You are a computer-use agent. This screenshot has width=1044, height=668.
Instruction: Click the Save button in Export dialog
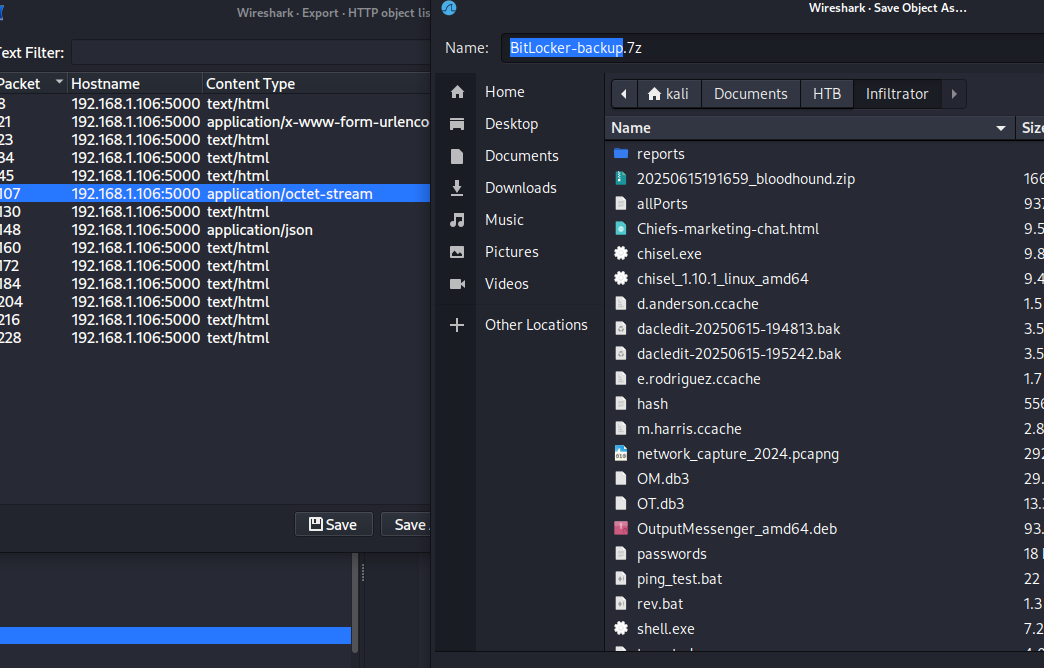tap(333, 525)
